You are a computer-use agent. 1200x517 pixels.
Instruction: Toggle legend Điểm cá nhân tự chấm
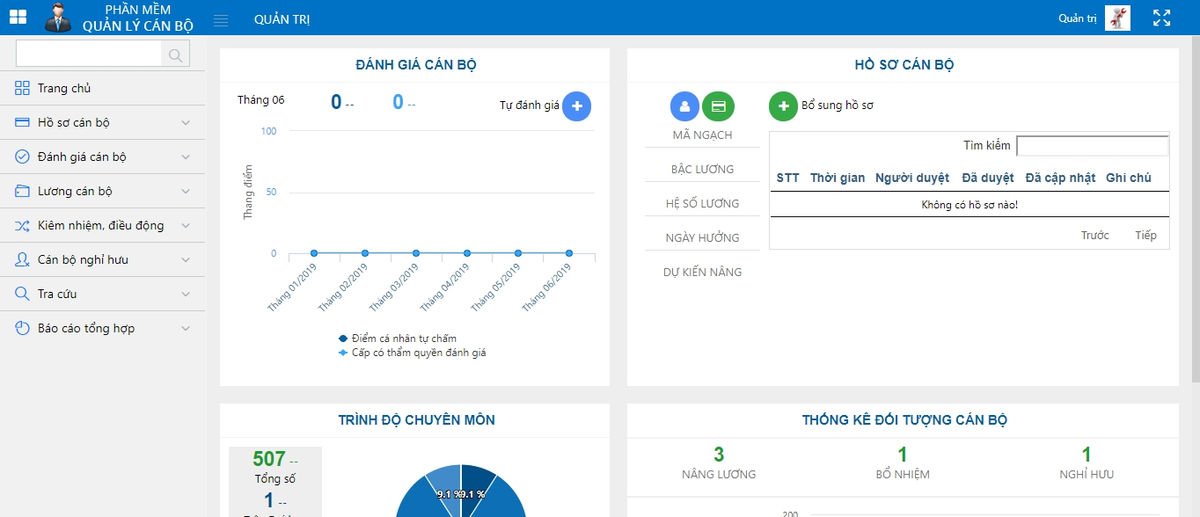(x=398, y=339)
